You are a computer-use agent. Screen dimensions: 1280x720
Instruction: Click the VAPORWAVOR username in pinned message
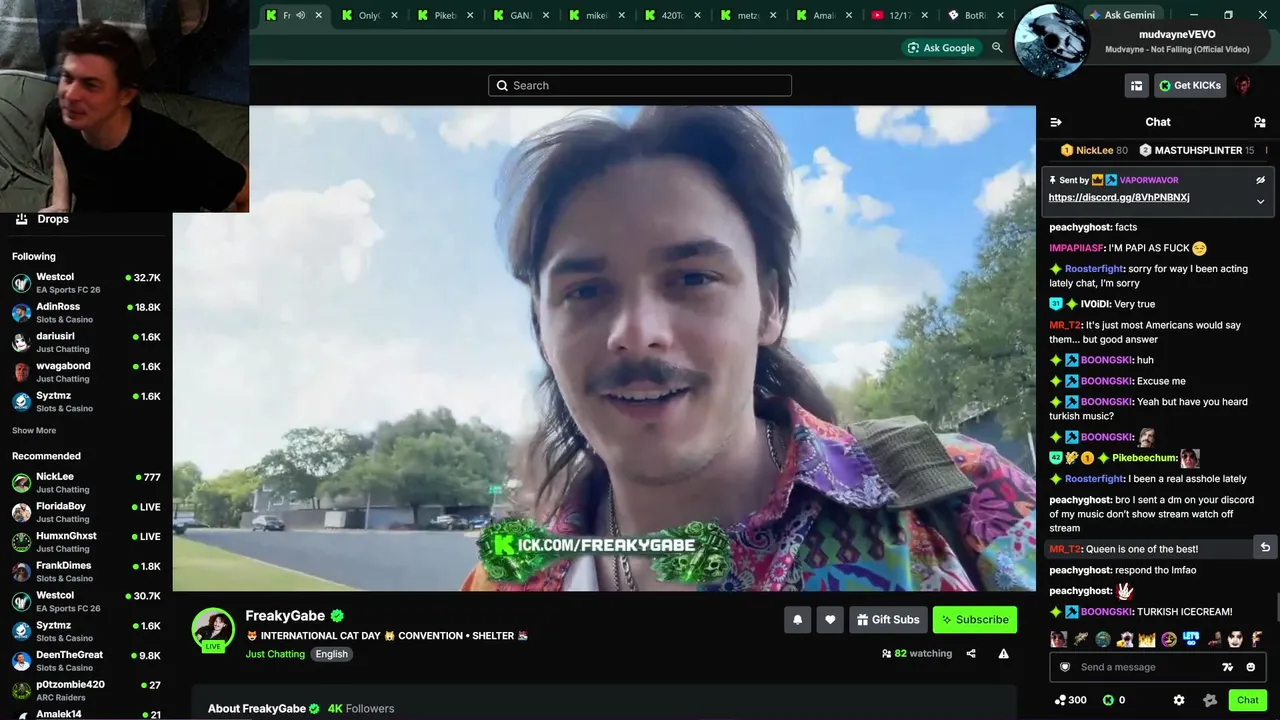(1149, 180)
